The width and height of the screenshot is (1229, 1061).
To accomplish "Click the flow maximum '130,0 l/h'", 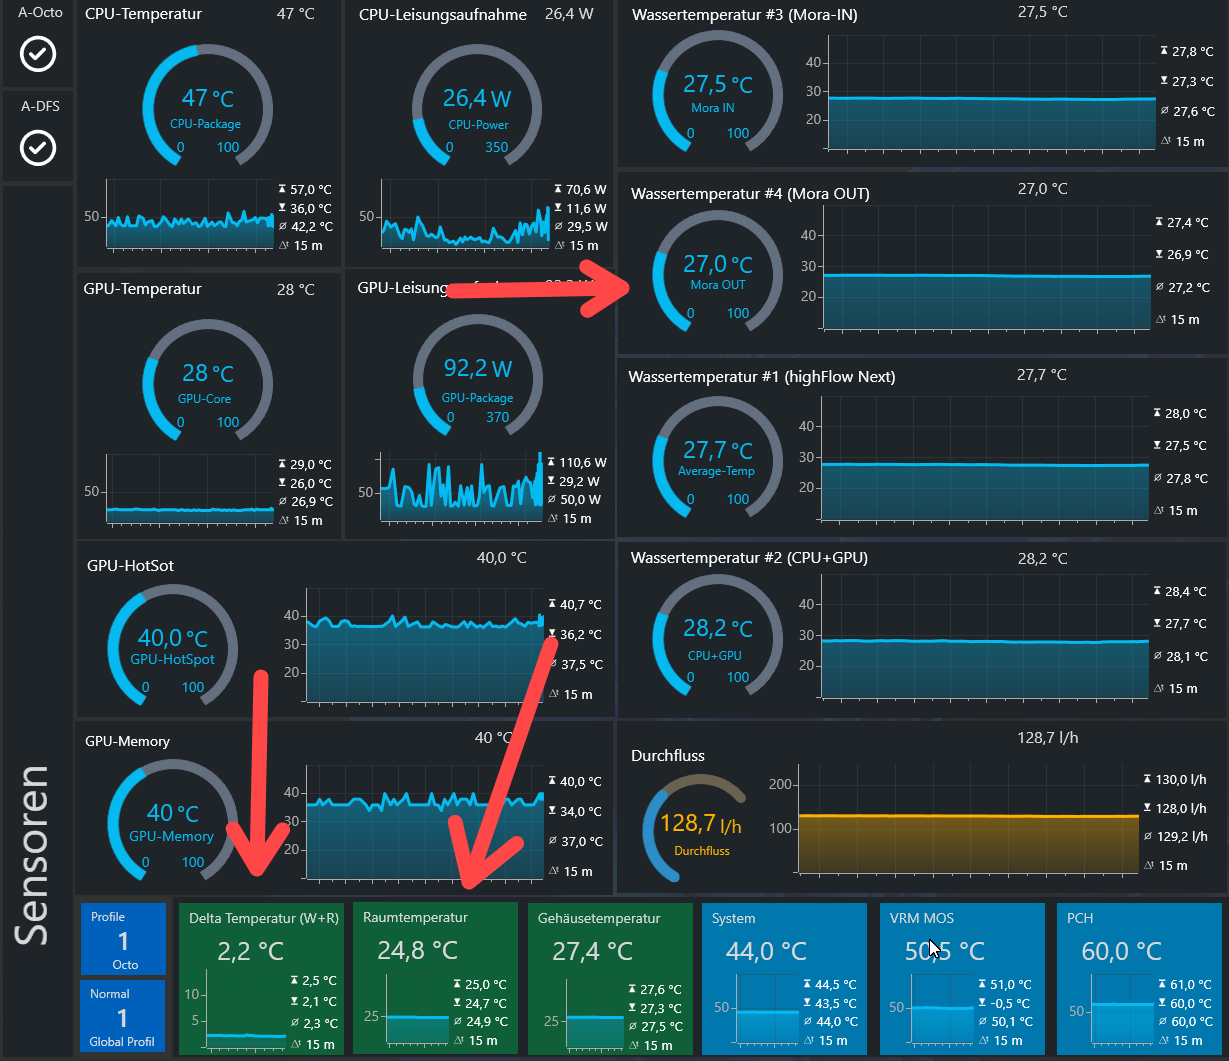I will tap(1183, 779).
